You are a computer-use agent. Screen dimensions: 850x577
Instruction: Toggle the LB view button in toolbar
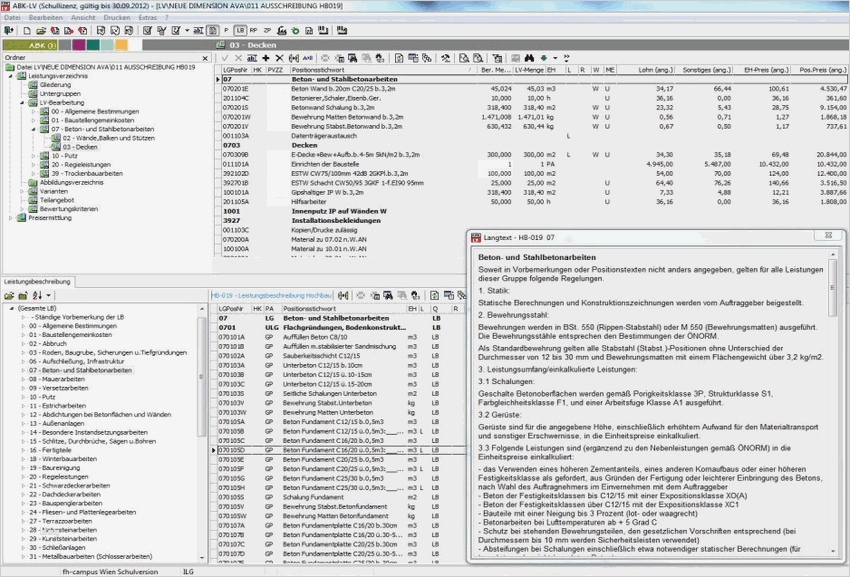(240, 31)
